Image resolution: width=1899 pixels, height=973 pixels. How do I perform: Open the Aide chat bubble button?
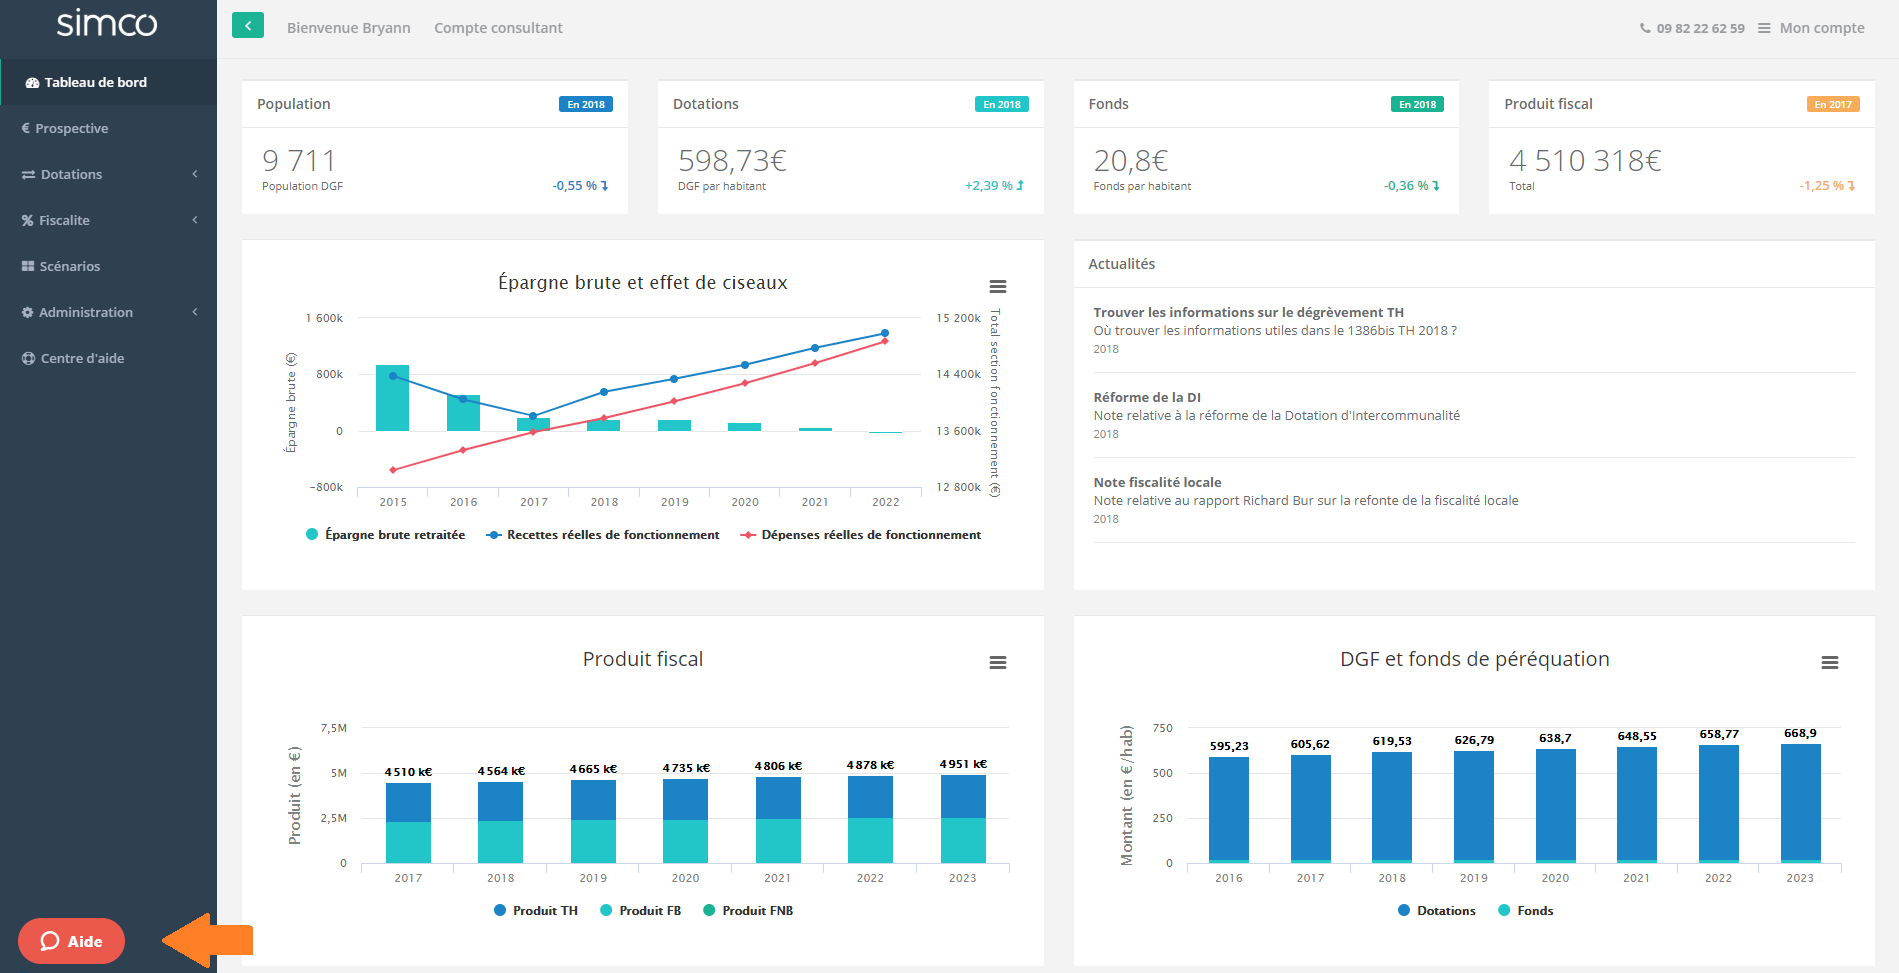point(71,941)
